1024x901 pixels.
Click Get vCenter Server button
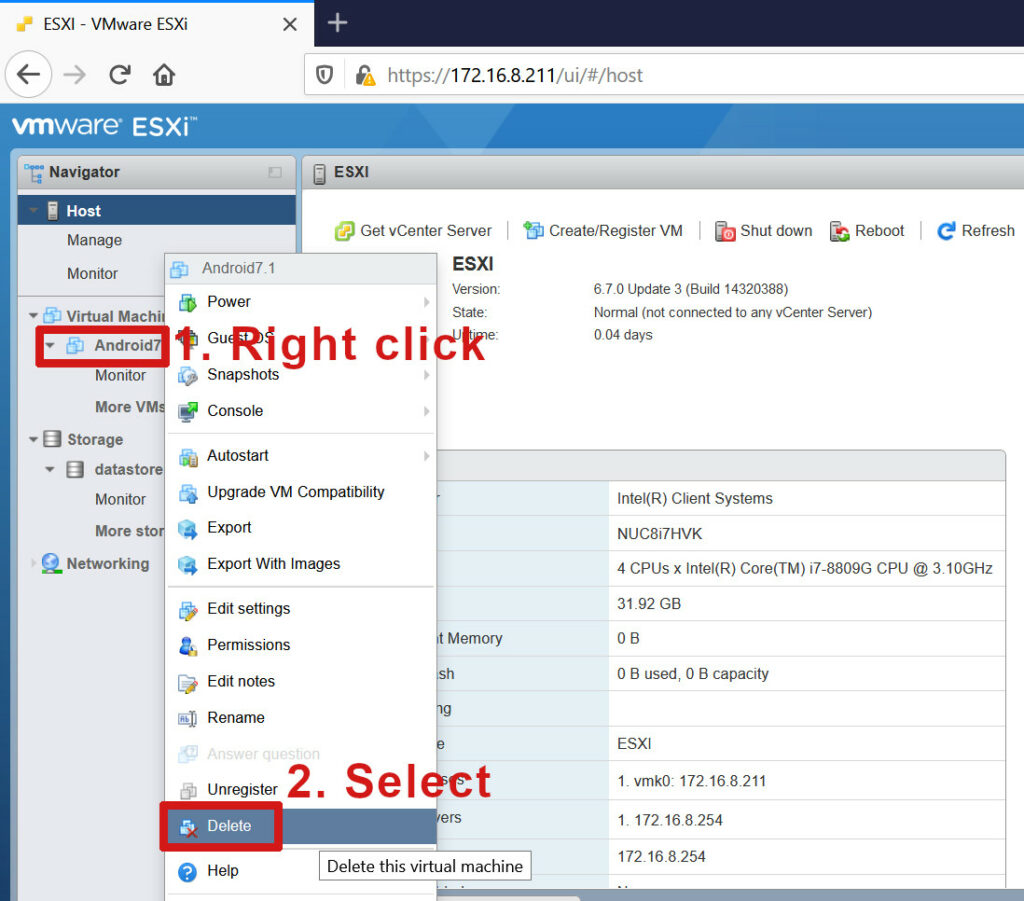pyautogui.click(x=413, y=231)
